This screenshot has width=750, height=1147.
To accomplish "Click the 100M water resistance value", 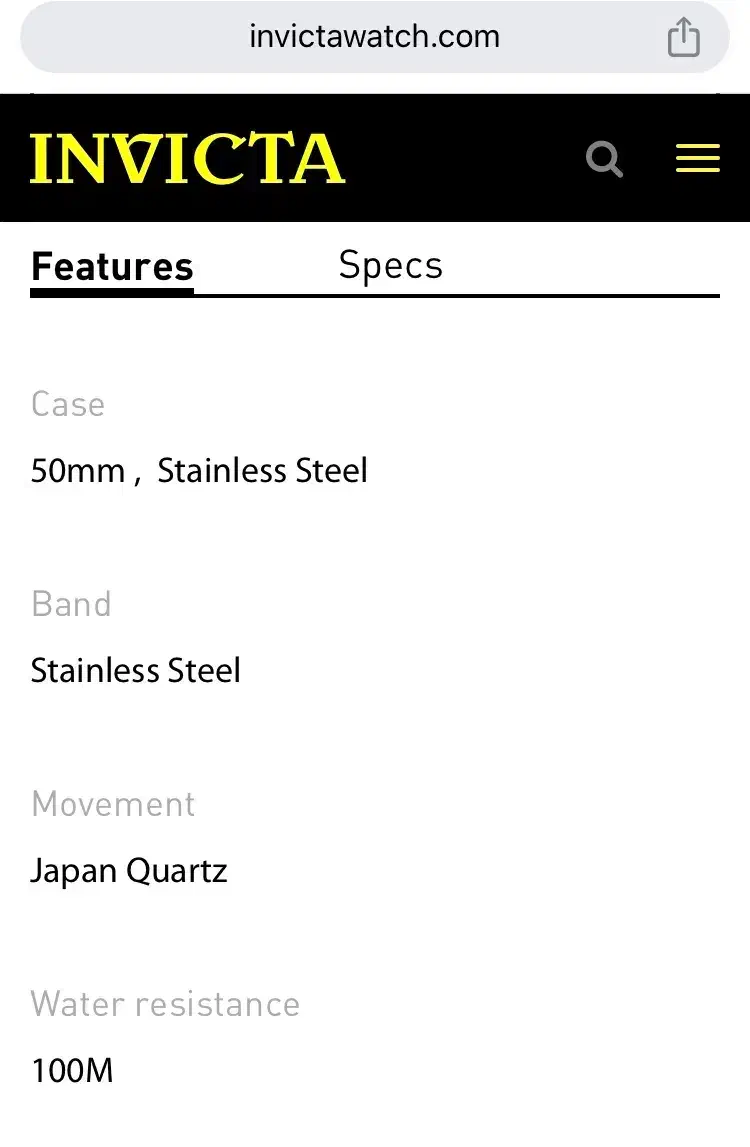I will coord(72,1071).
